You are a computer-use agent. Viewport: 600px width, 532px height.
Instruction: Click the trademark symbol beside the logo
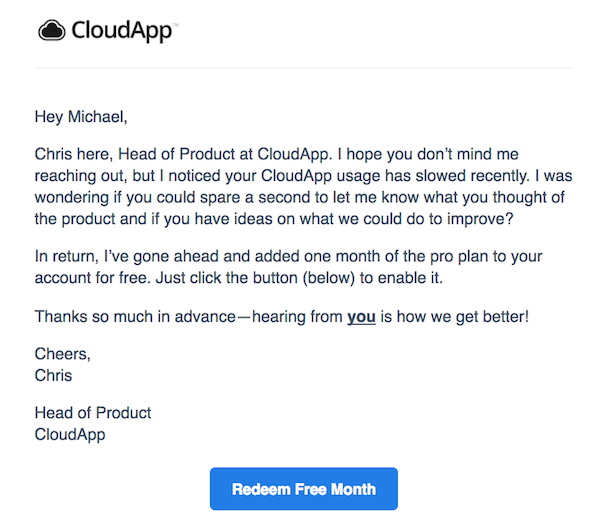point(175,24)
